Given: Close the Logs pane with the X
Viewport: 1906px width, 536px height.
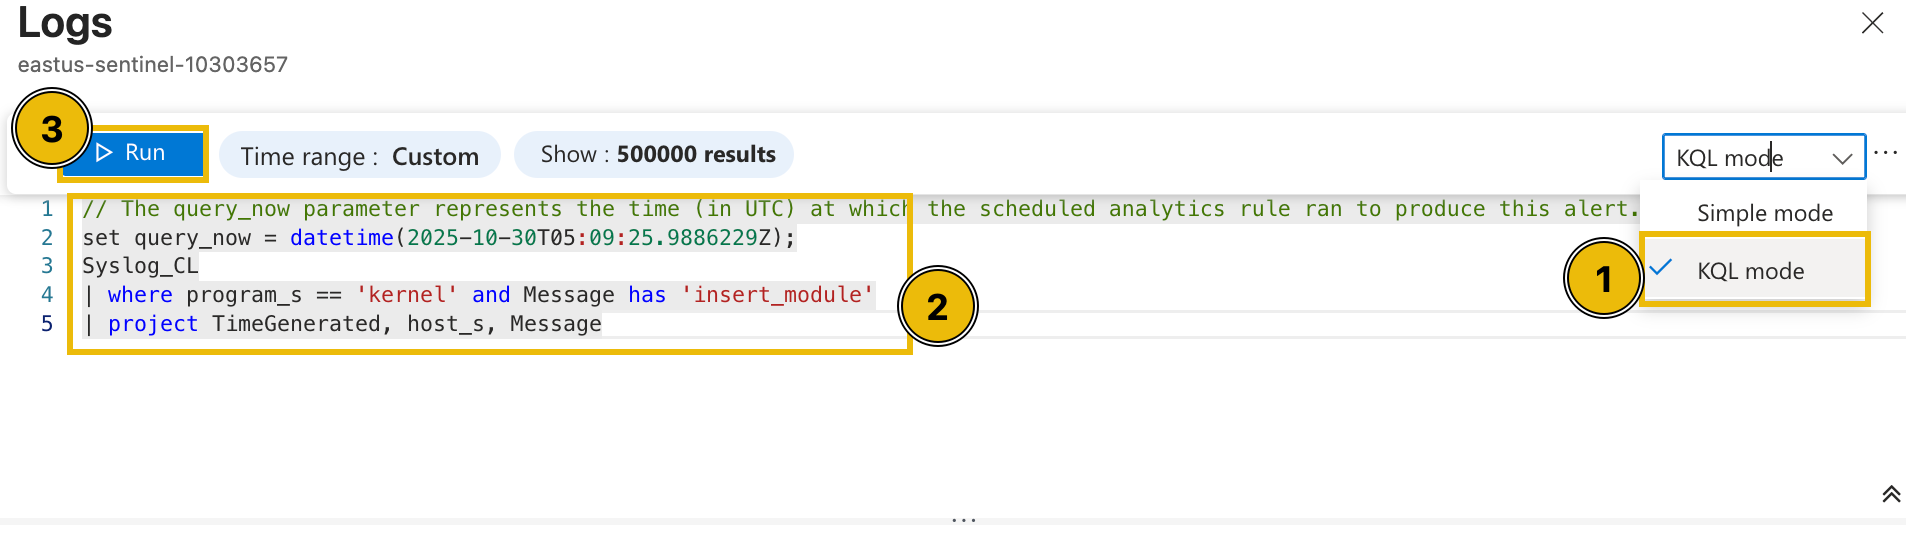Looking at the screenshot, I should (1872, 23).
